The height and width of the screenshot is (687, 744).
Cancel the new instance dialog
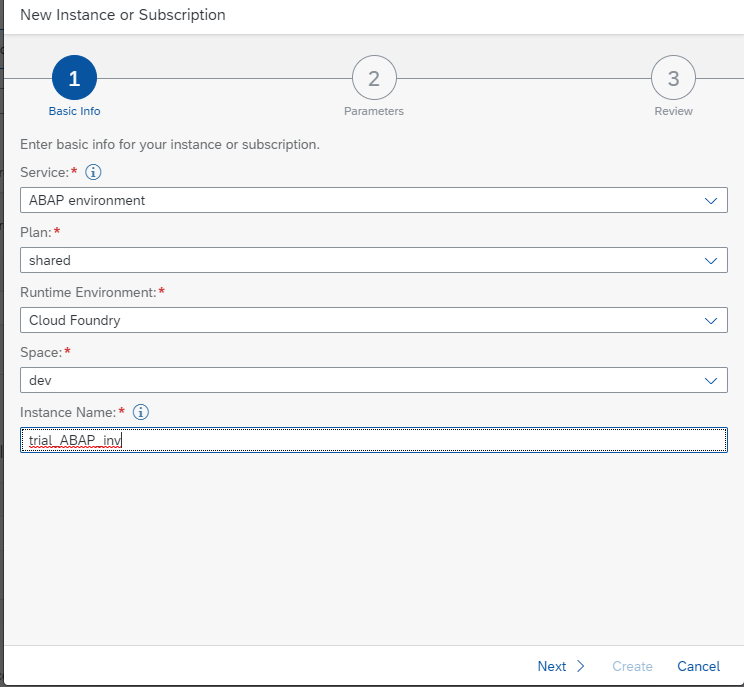tap(698, 666)
